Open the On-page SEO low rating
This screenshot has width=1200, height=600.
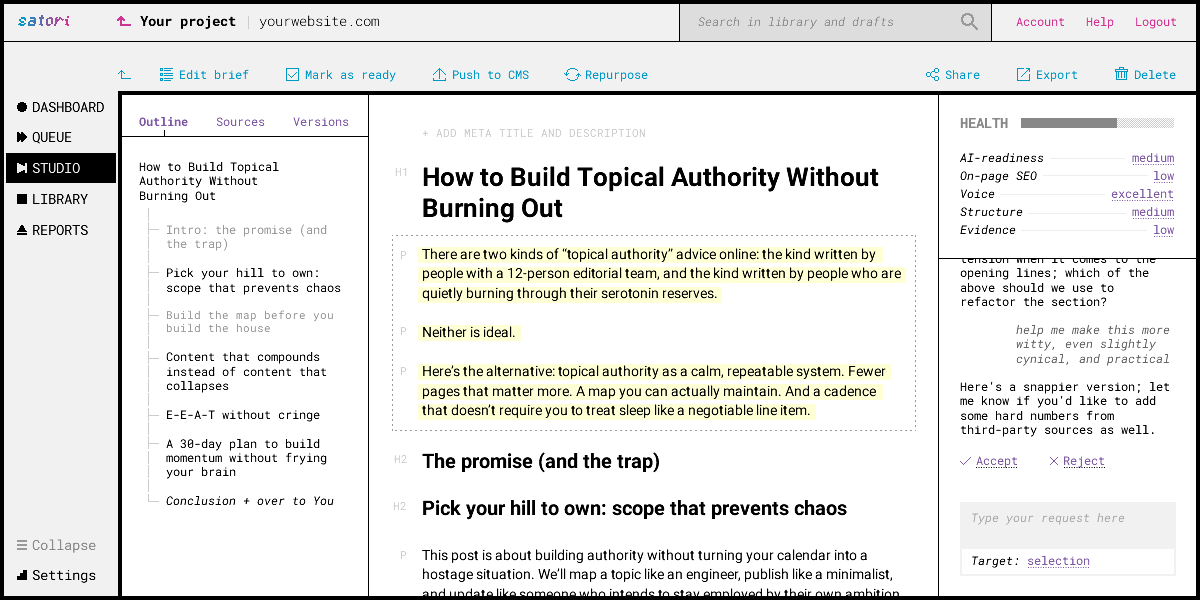pos(1163,176)
